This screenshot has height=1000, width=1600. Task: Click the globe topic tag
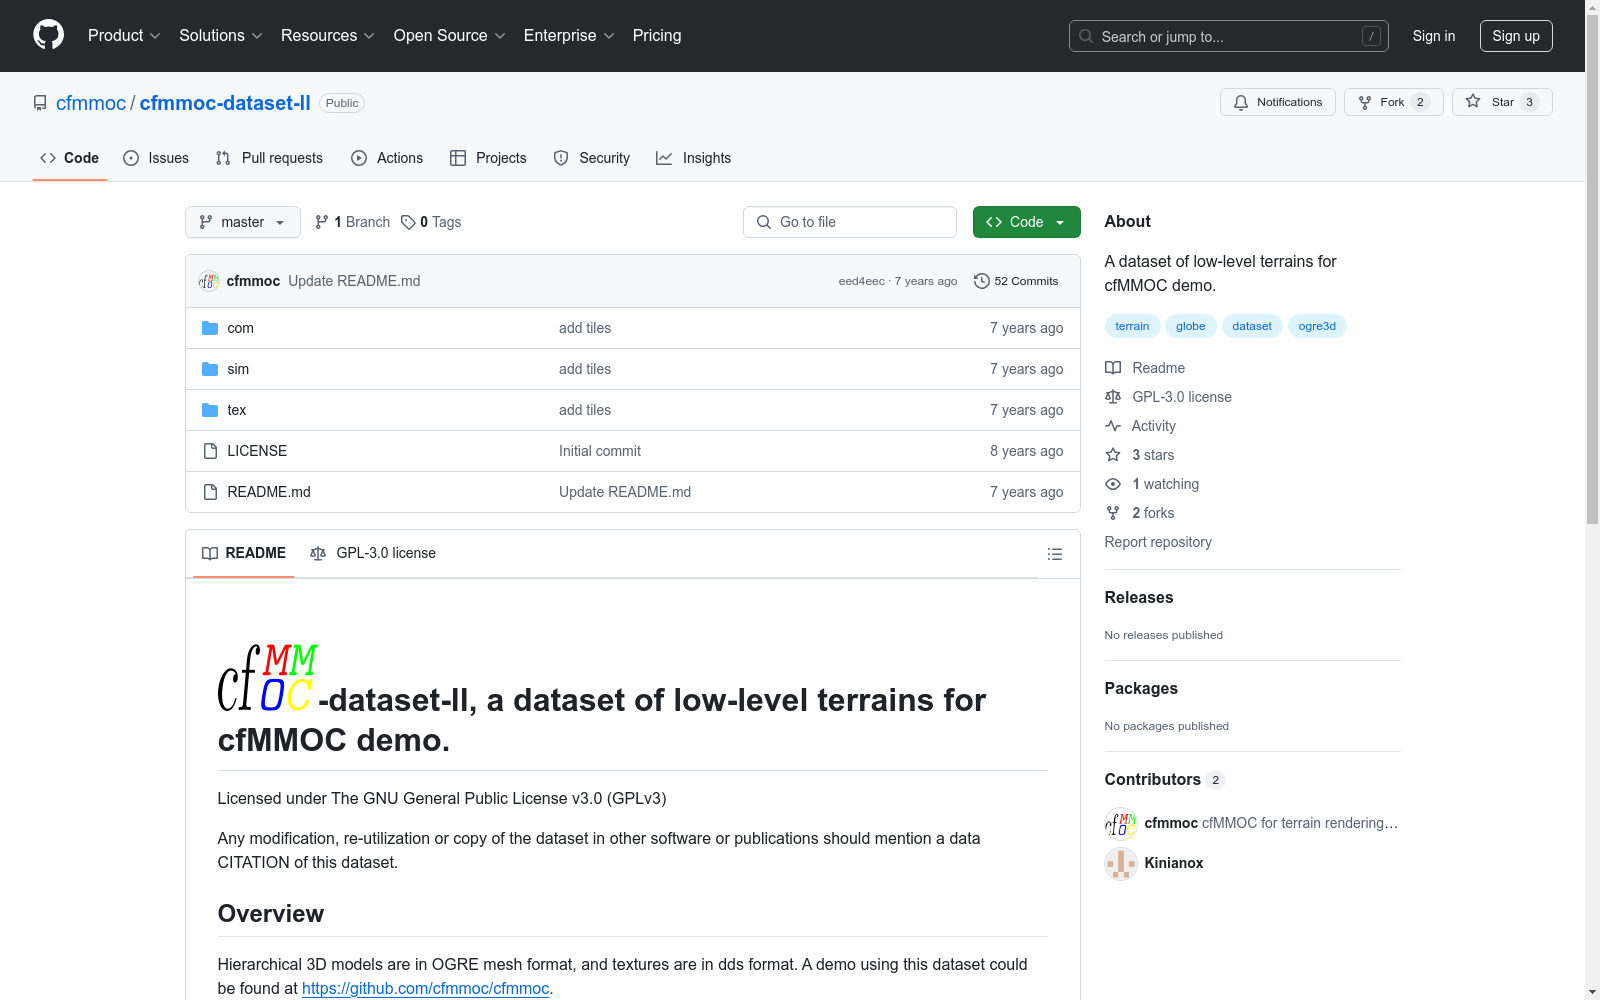point(1191,326)
